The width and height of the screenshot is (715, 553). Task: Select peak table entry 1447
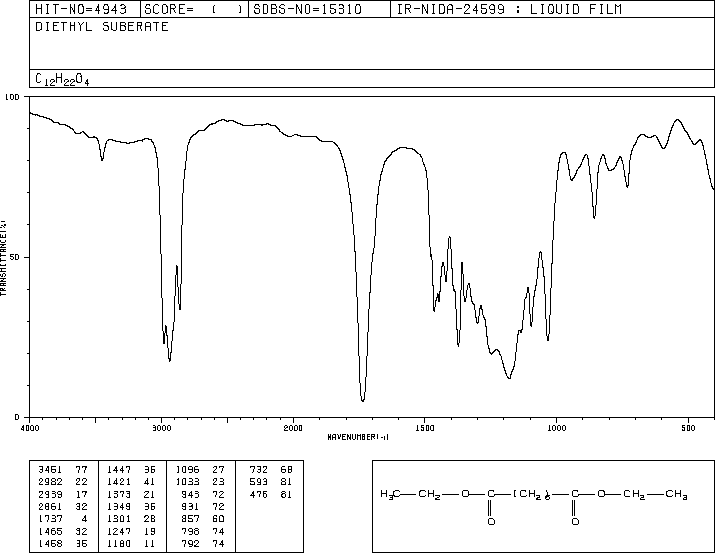click(x=119, y=469)
